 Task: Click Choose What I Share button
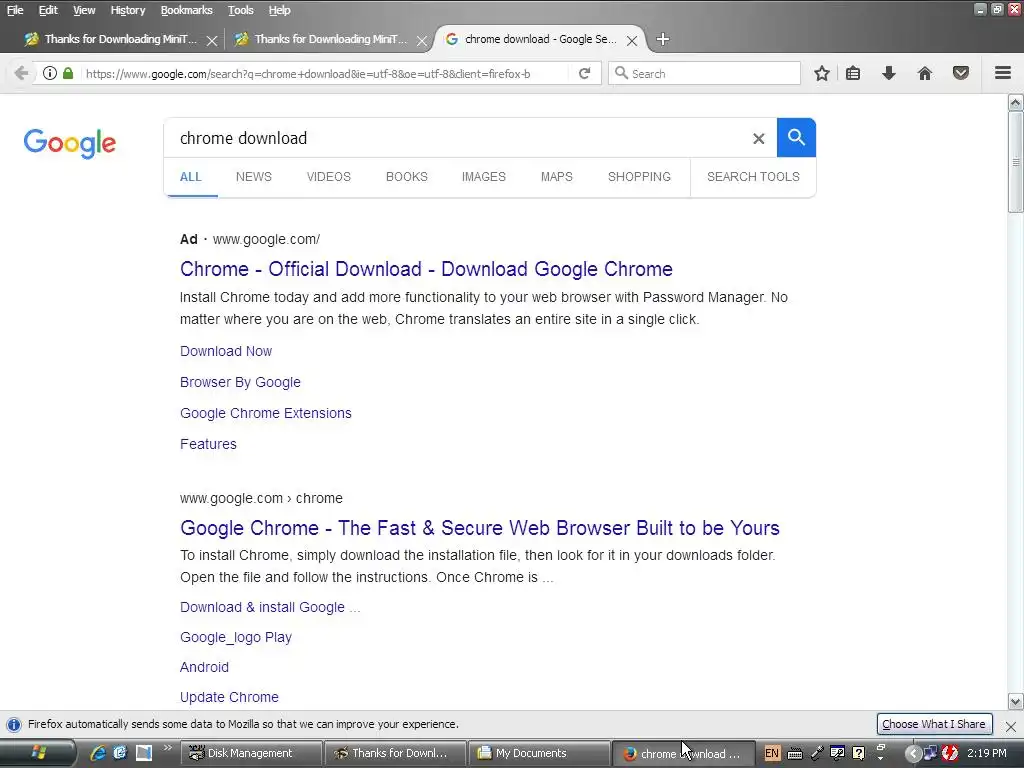[x=934, y=724]
